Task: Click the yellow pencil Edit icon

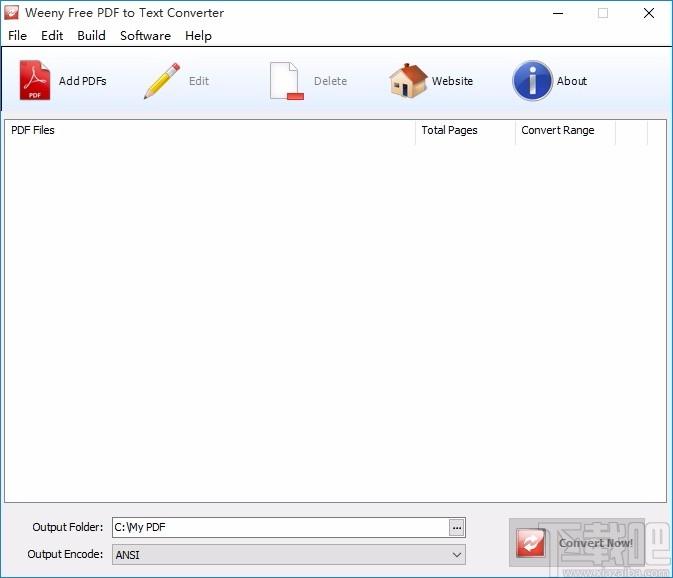Action: coord(162,81)
